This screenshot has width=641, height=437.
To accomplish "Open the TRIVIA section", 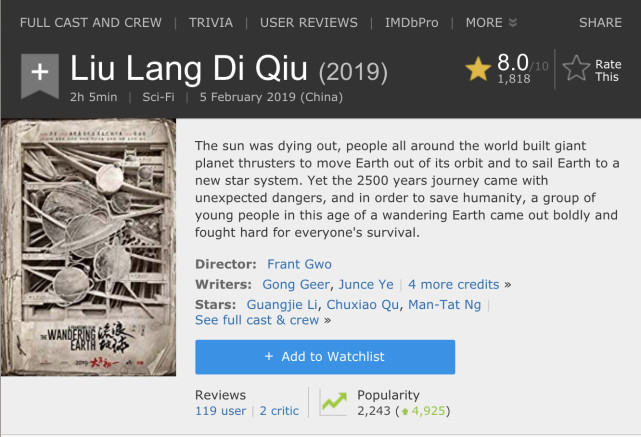I will pyautogui.click(x=211, y=22).
